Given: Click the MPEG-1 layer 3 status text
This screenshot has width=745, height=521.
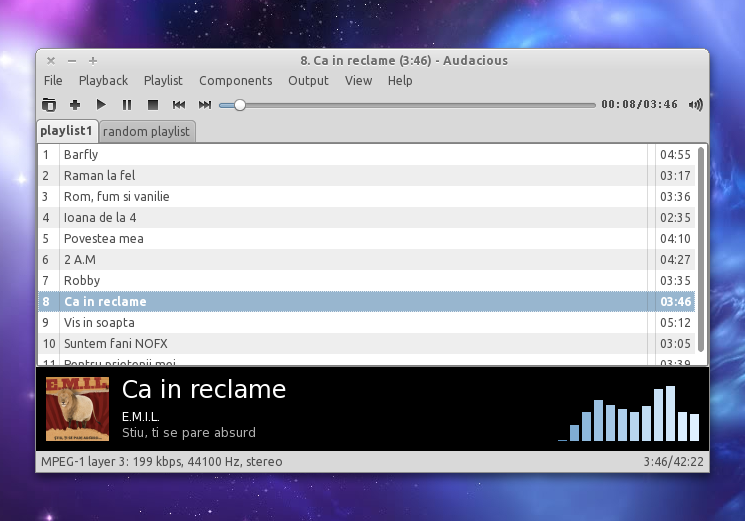Looking at the screenshot, I should pos(162,462).
